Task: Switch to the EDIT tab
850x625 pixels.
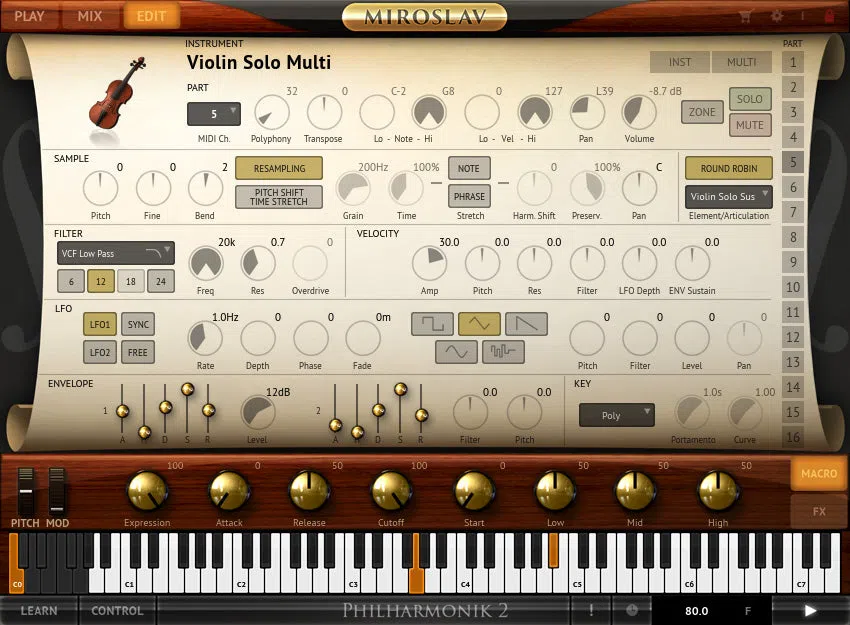Action: click(151, 16)
